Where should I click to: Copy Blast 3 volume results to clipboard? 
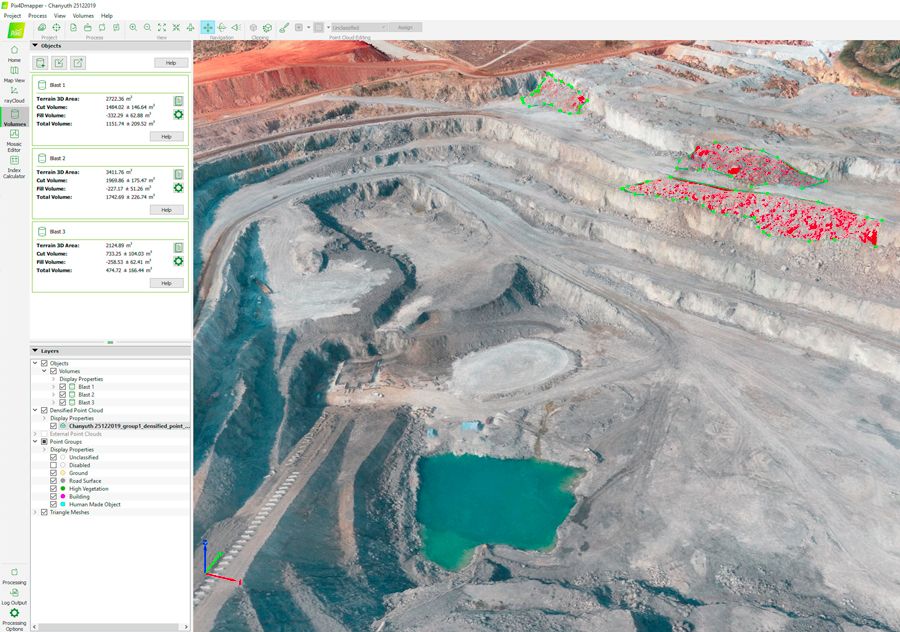click(179, 247)
